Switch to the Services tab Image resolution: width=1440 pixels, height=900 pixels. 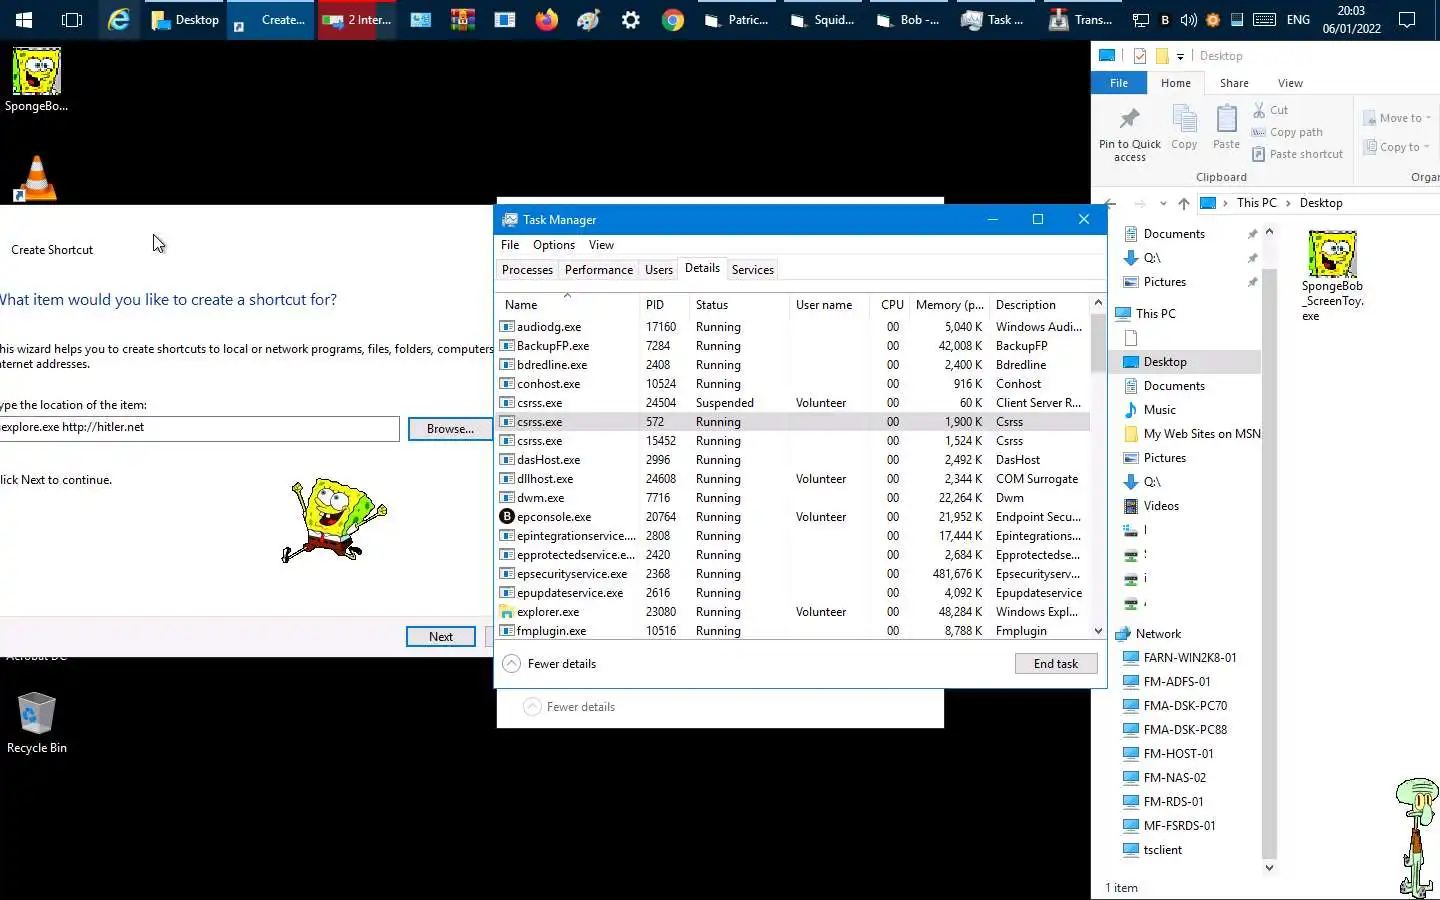(x=752, y=270)
